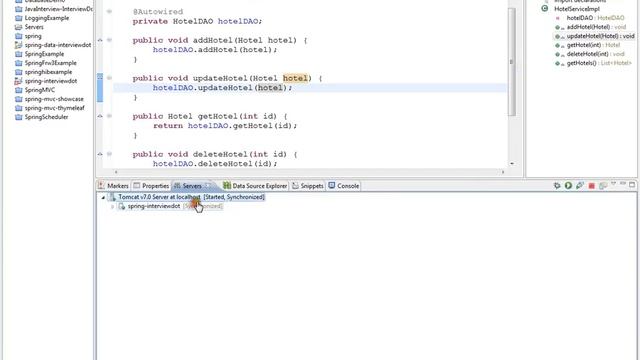
Task: Start the server in debug mode
Action: click(x=557, y=186)
